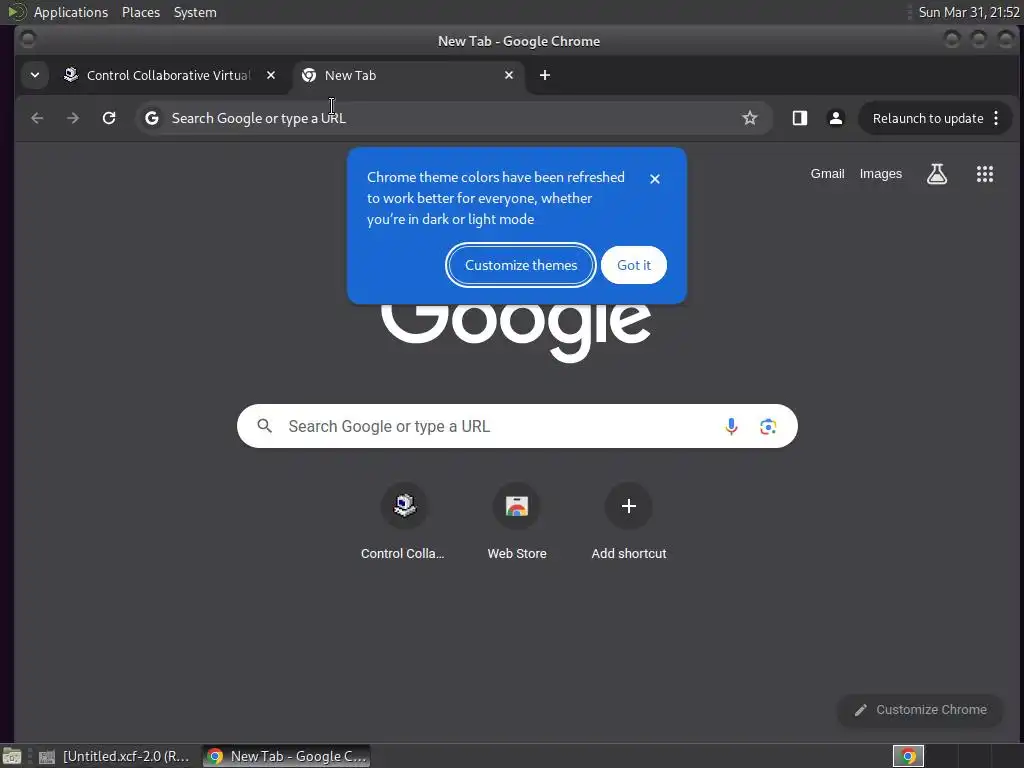This screenshot has height=768, width=1024.
Task: Open the Web Store shortcut
Action: tap(517, 522)
